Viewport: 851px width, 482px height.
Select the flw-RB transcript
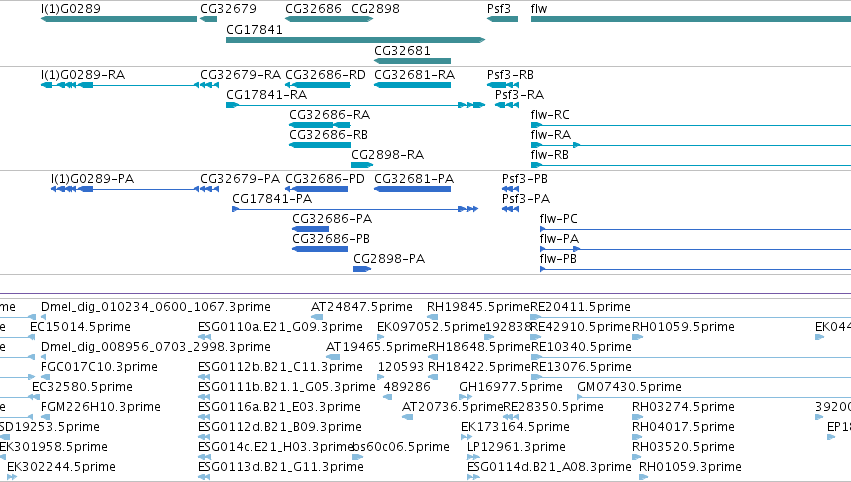click(x=691, y=165)
